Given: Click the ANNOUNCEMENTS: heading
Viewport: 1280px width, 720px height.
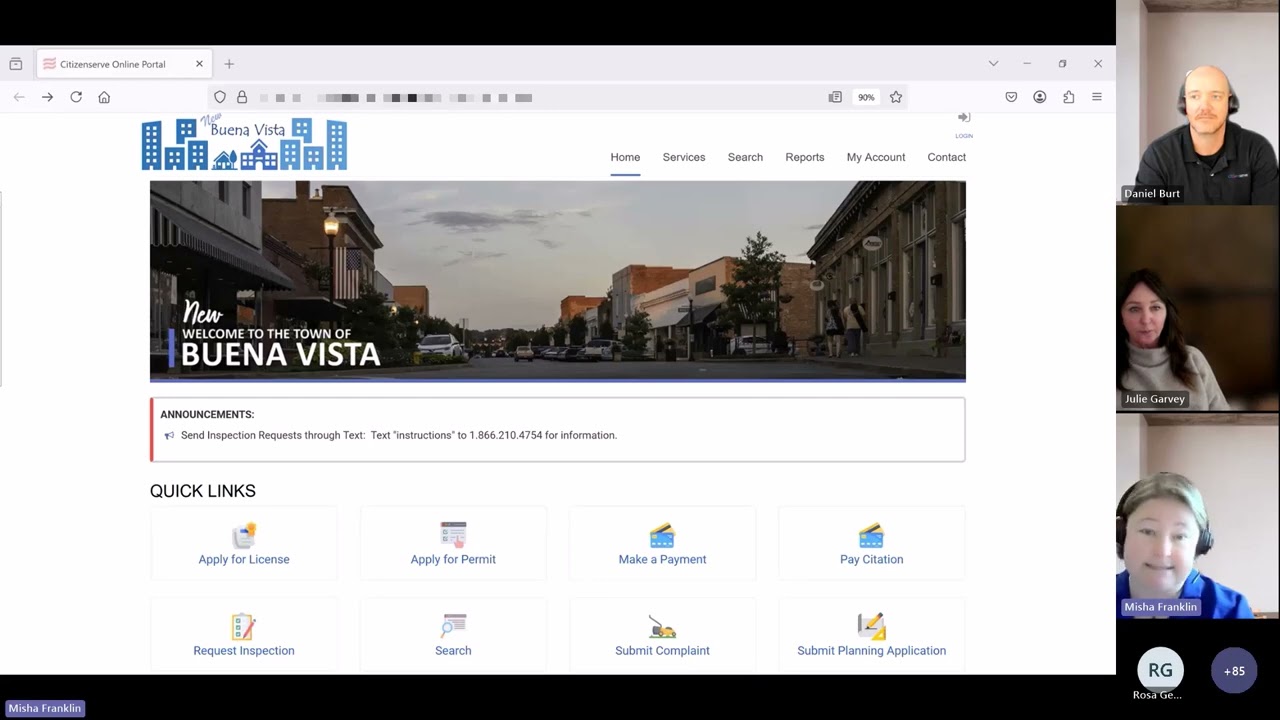Looking at the screenshot, I should (x=207, y=414).
